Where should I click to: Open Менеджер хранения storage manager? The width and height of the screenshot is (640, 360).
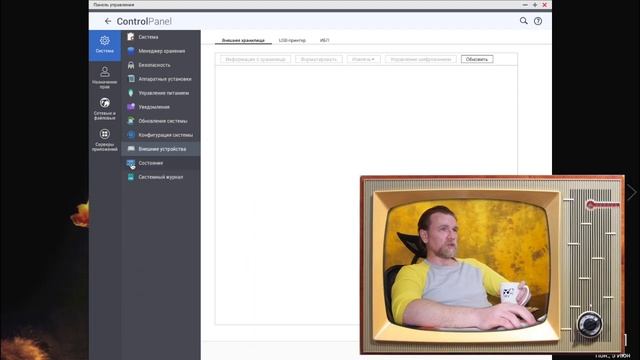[x=161, y=51]
